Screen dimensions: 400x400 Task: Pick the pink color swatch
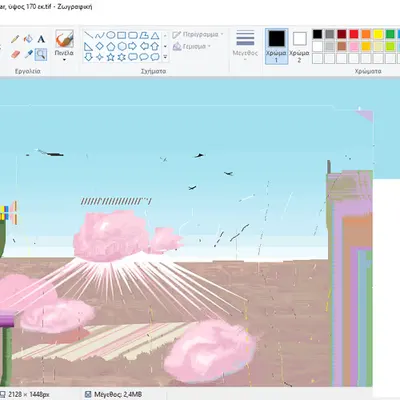tap(354, 46)
